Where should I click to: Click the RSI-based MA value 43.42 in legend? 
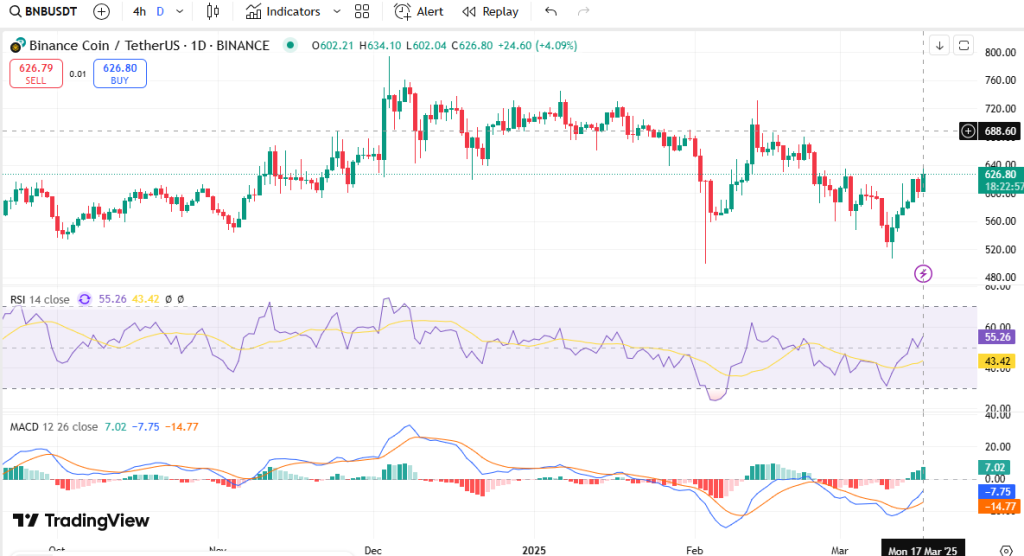pyautogui.click(x=146, y=299)
